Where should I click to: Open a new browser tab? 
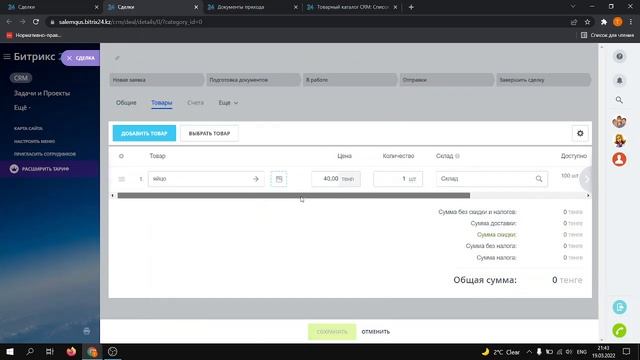coord(411,7)
